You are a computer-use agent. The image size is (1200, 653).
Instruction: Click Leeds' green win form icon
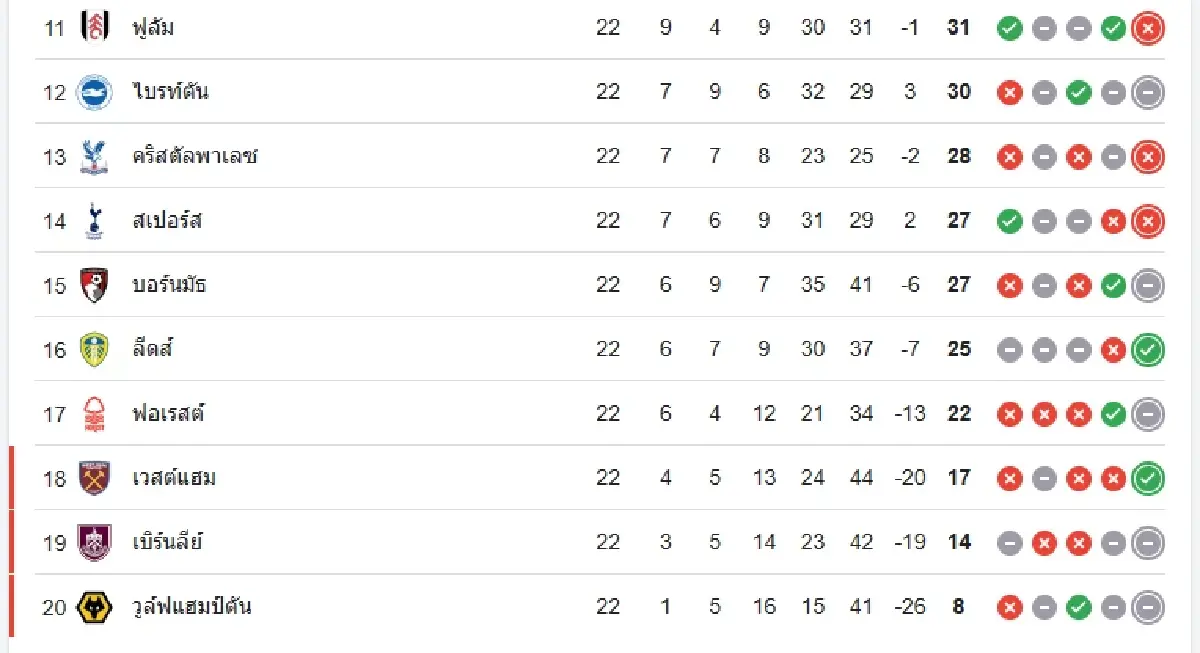pyautogui.click(x=1147, y=350)
